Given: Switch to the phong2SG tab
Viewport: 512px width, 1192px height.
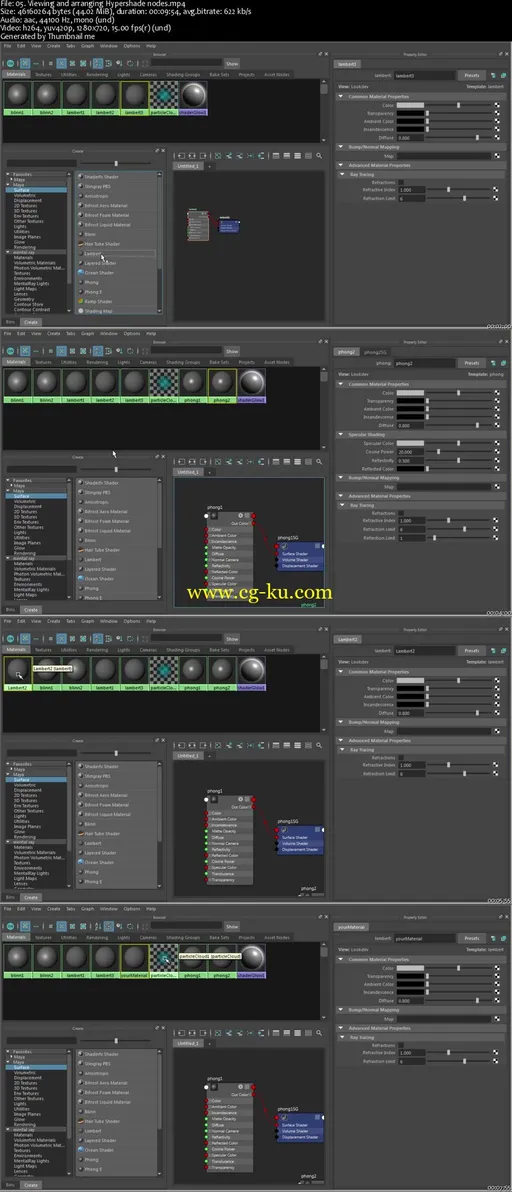Looking at the screenshot, I should pyautogui.click(x=375, y=352).
